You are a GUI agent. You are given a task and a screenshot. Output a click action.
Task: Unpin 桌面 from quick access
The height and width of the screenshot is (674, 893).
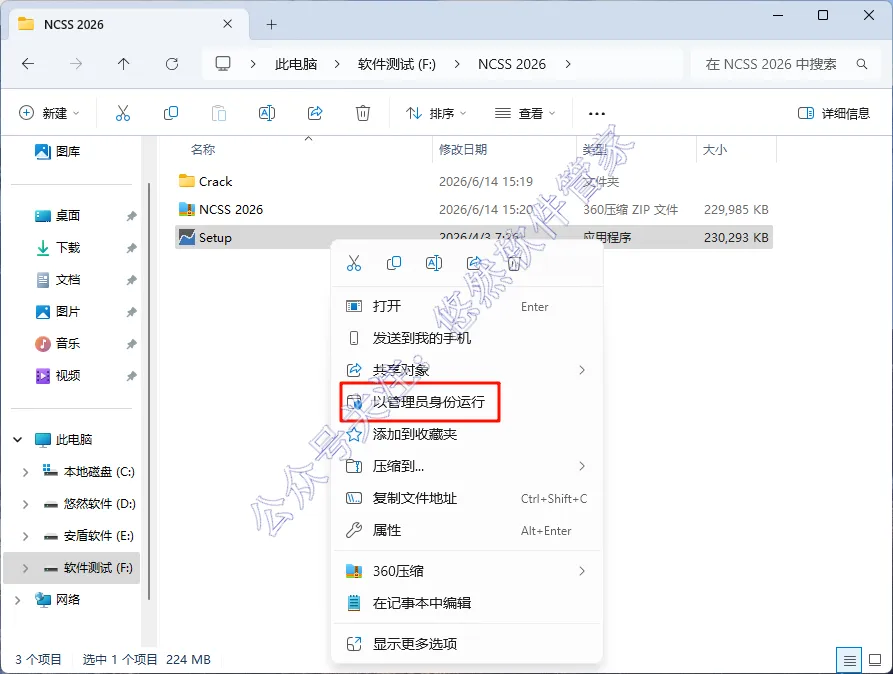132,216
